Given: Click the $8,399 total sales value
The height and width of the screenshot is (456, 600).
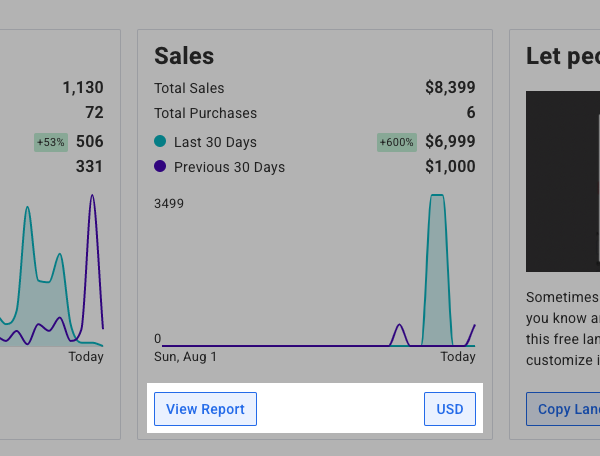Looking at the screenshot, I should click(450, 88).
